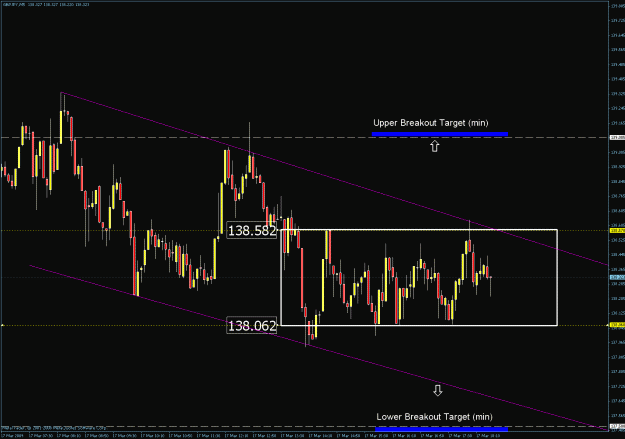Image resolution: width=625 pixels, height=439 pixels.
Task: Click the up arrow symbol below upper target
Action: click(x=434, y=146)
